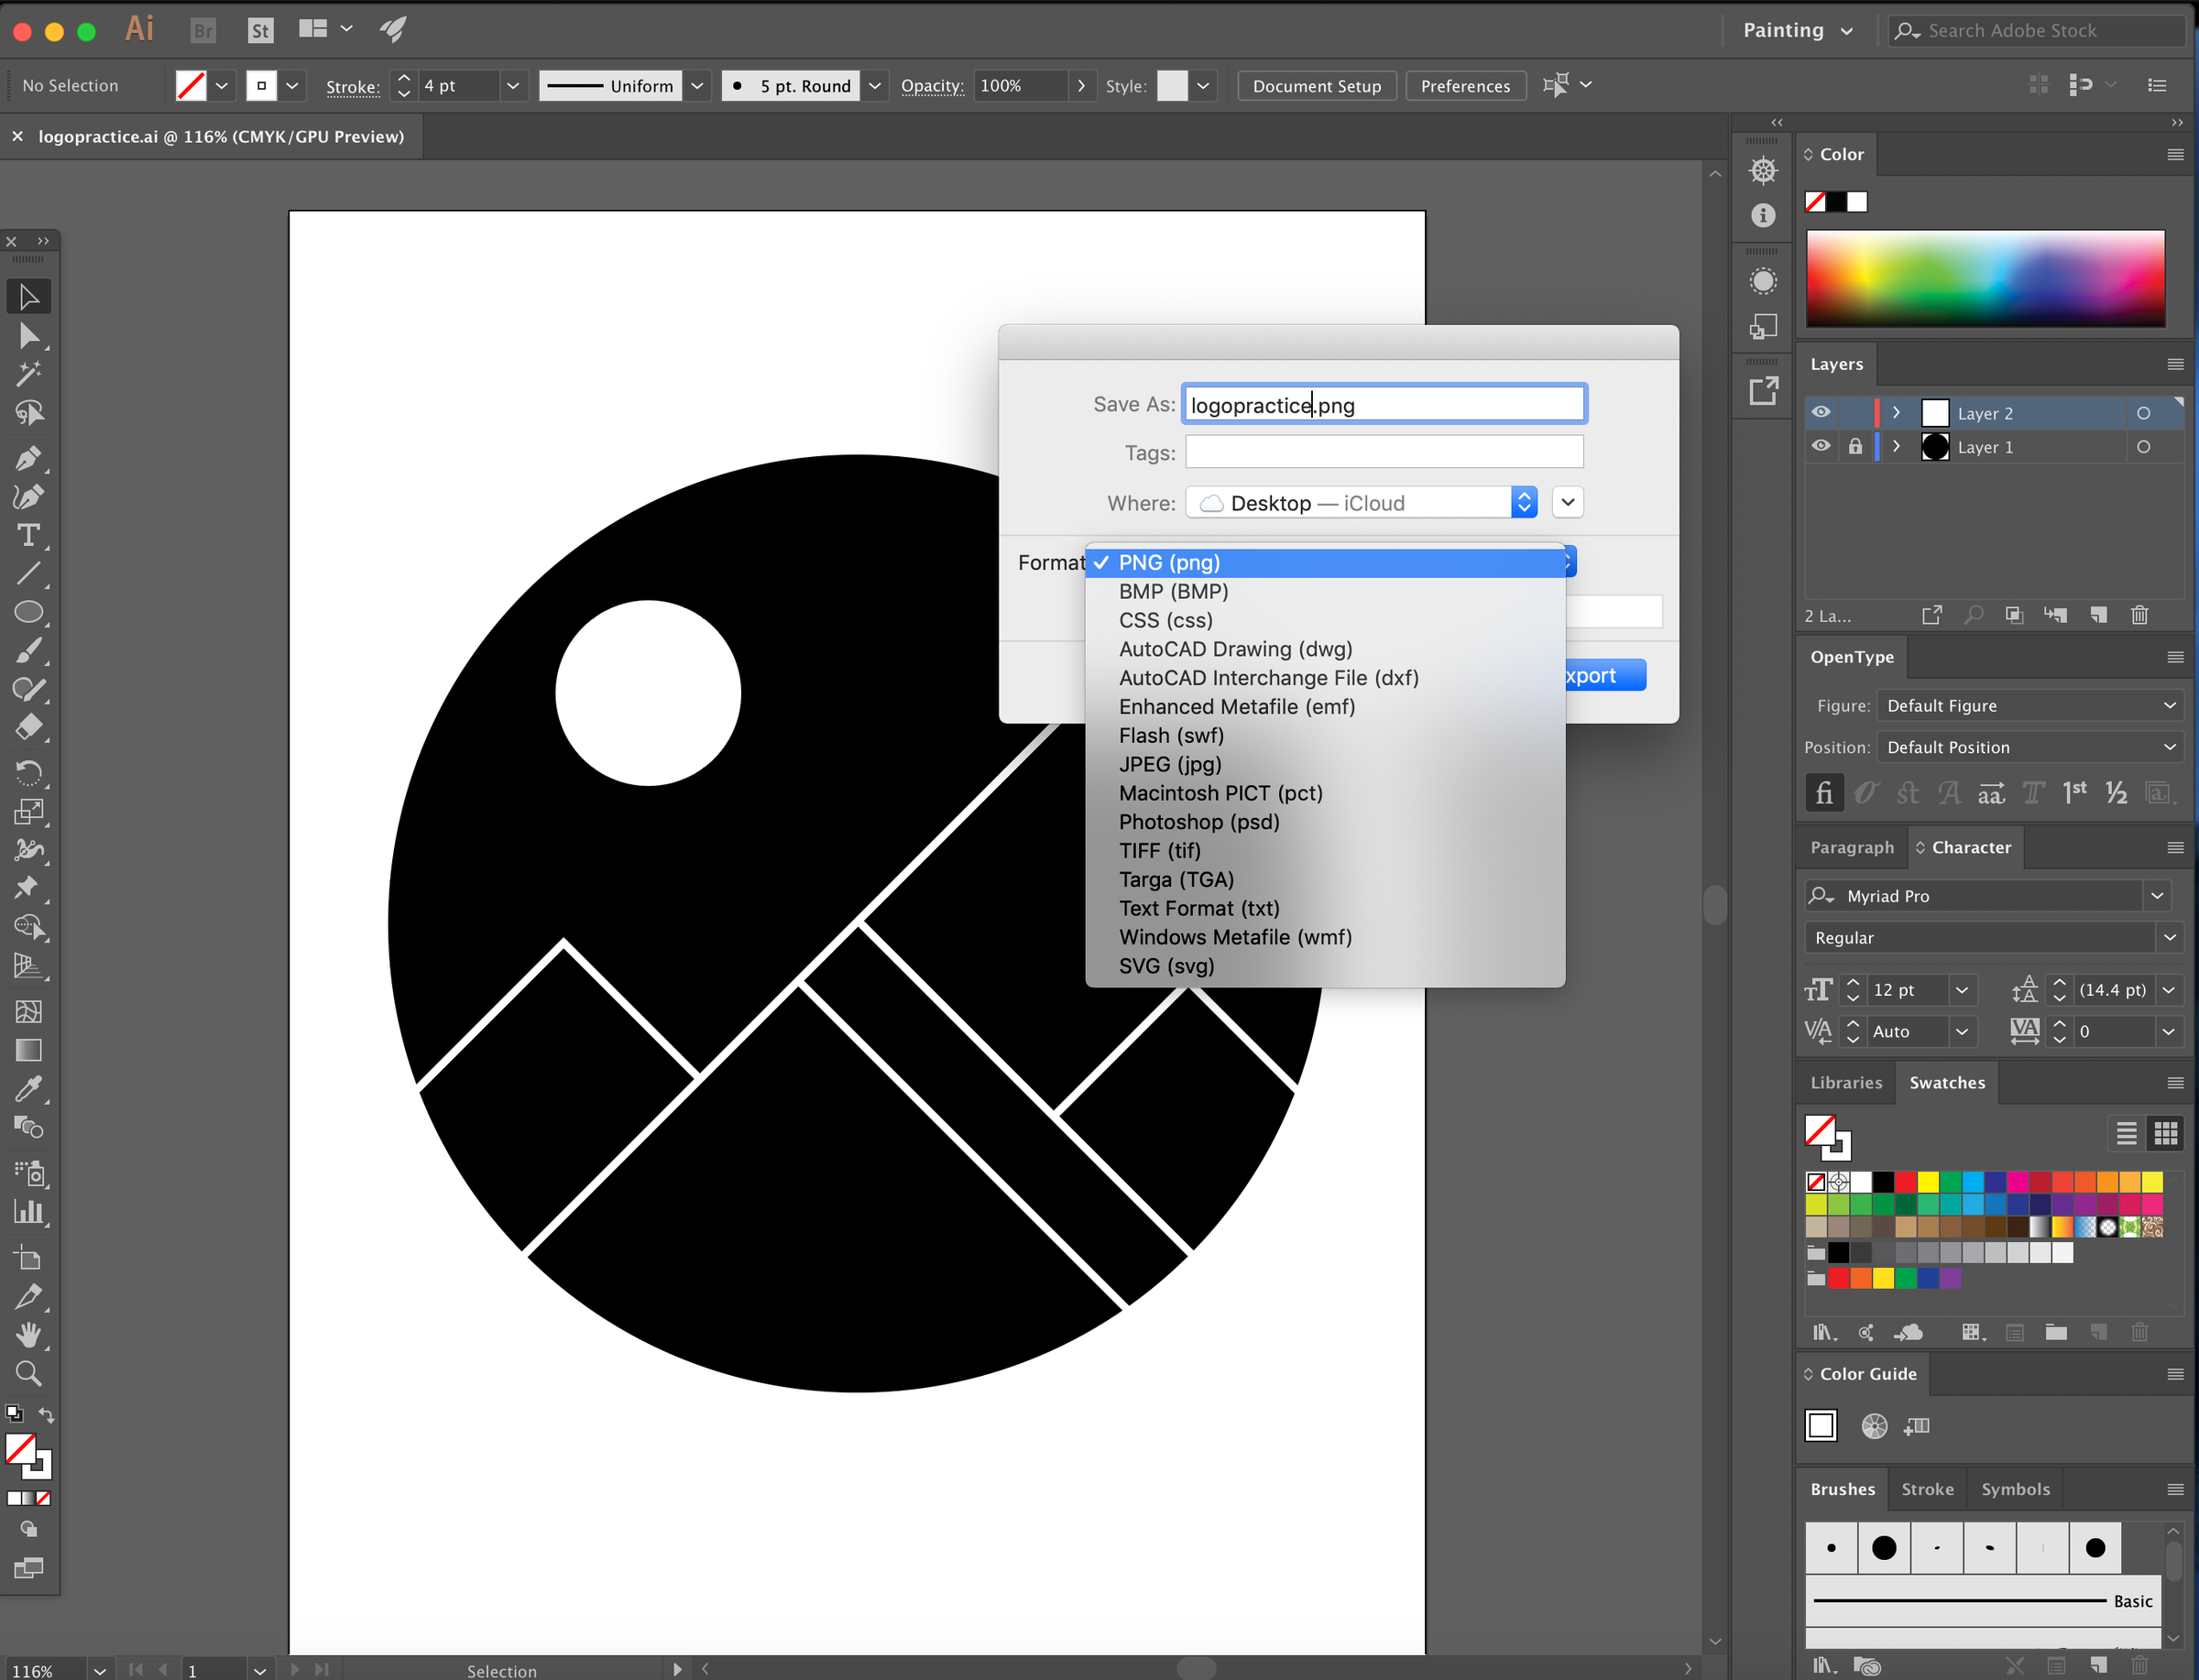Viewport: 2199px width, 1680px height.
Task: Switch to the Brushes tab
Action: pyautogui.click(x=1843, y=1489)
